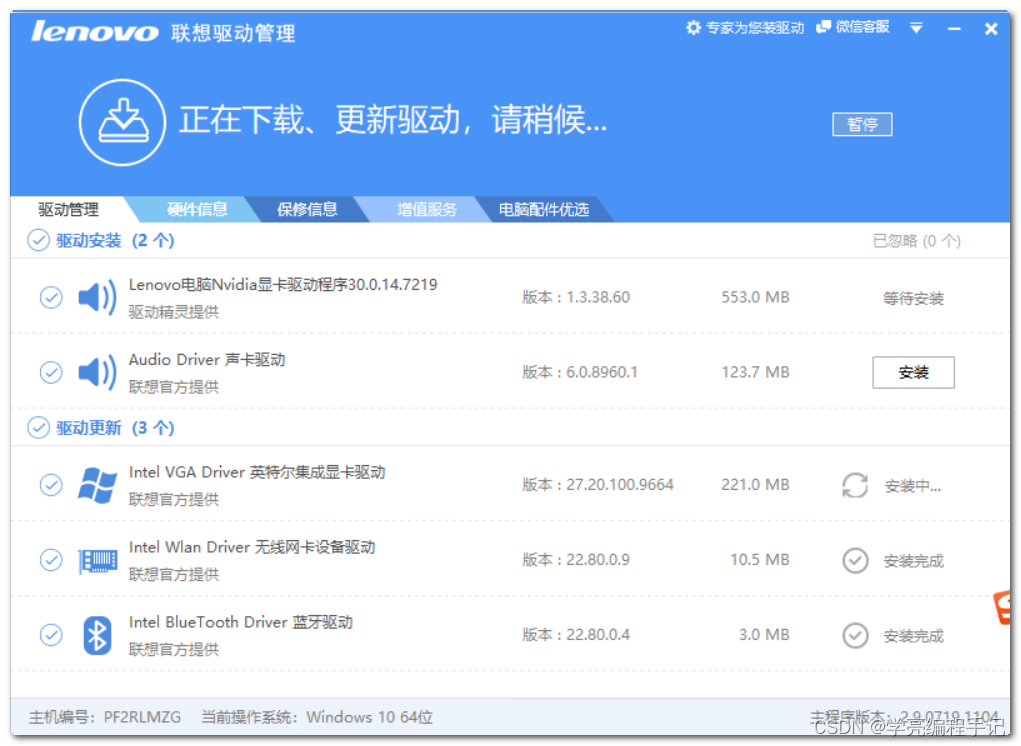Click the 123.7 MB size value
The height and width of the screenshot is (746, 1021).
pos(755,372)
